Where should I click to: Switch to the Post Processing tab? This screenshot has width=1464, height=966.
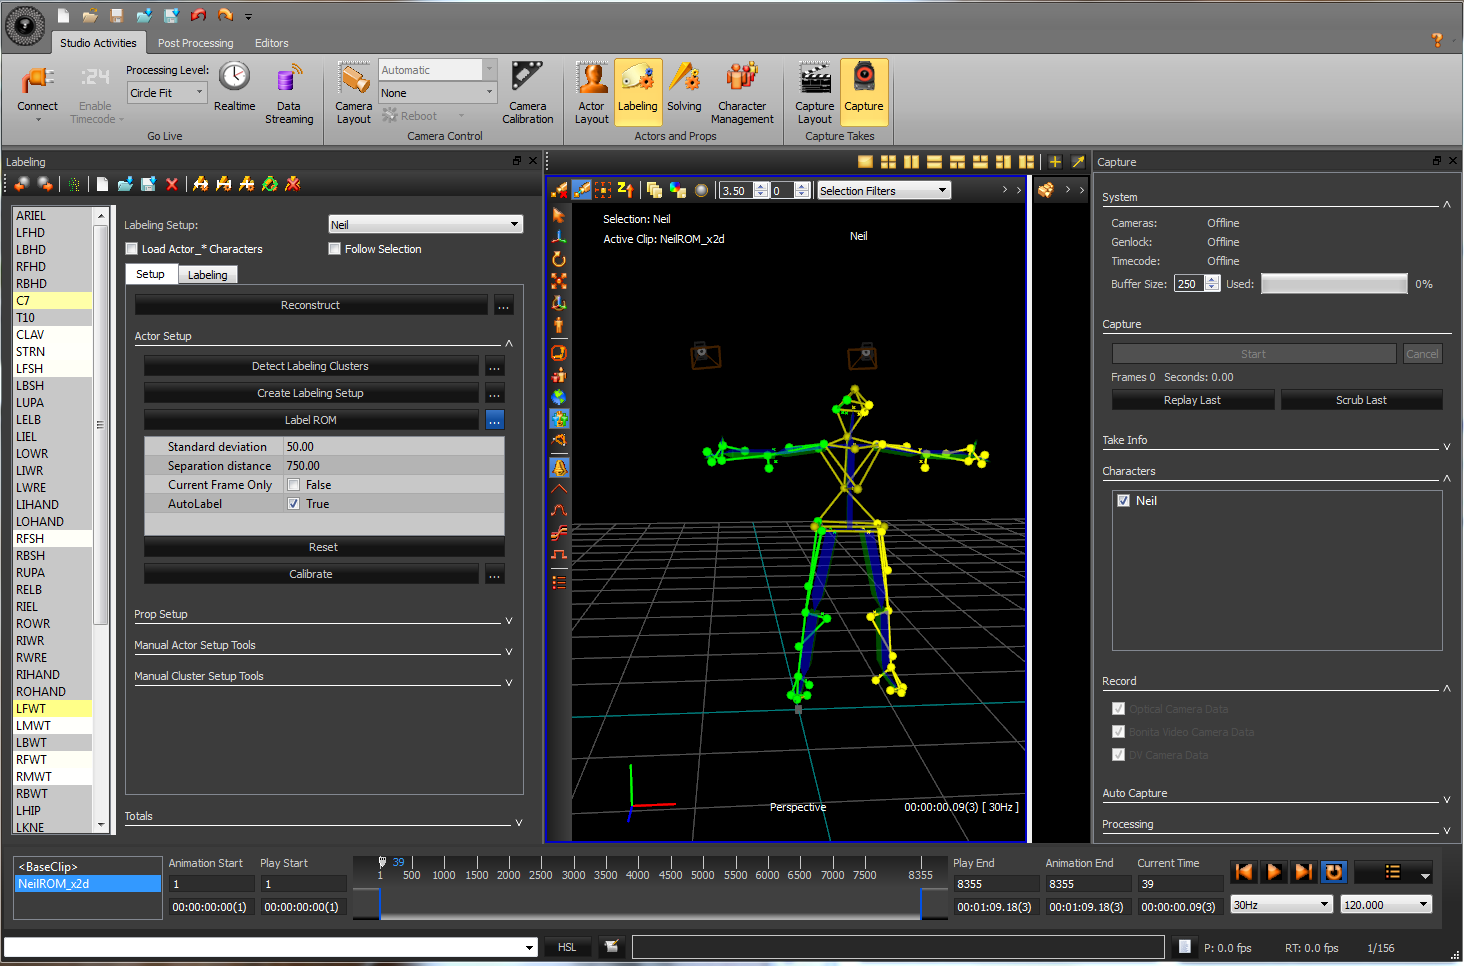(x=195, y=43)
